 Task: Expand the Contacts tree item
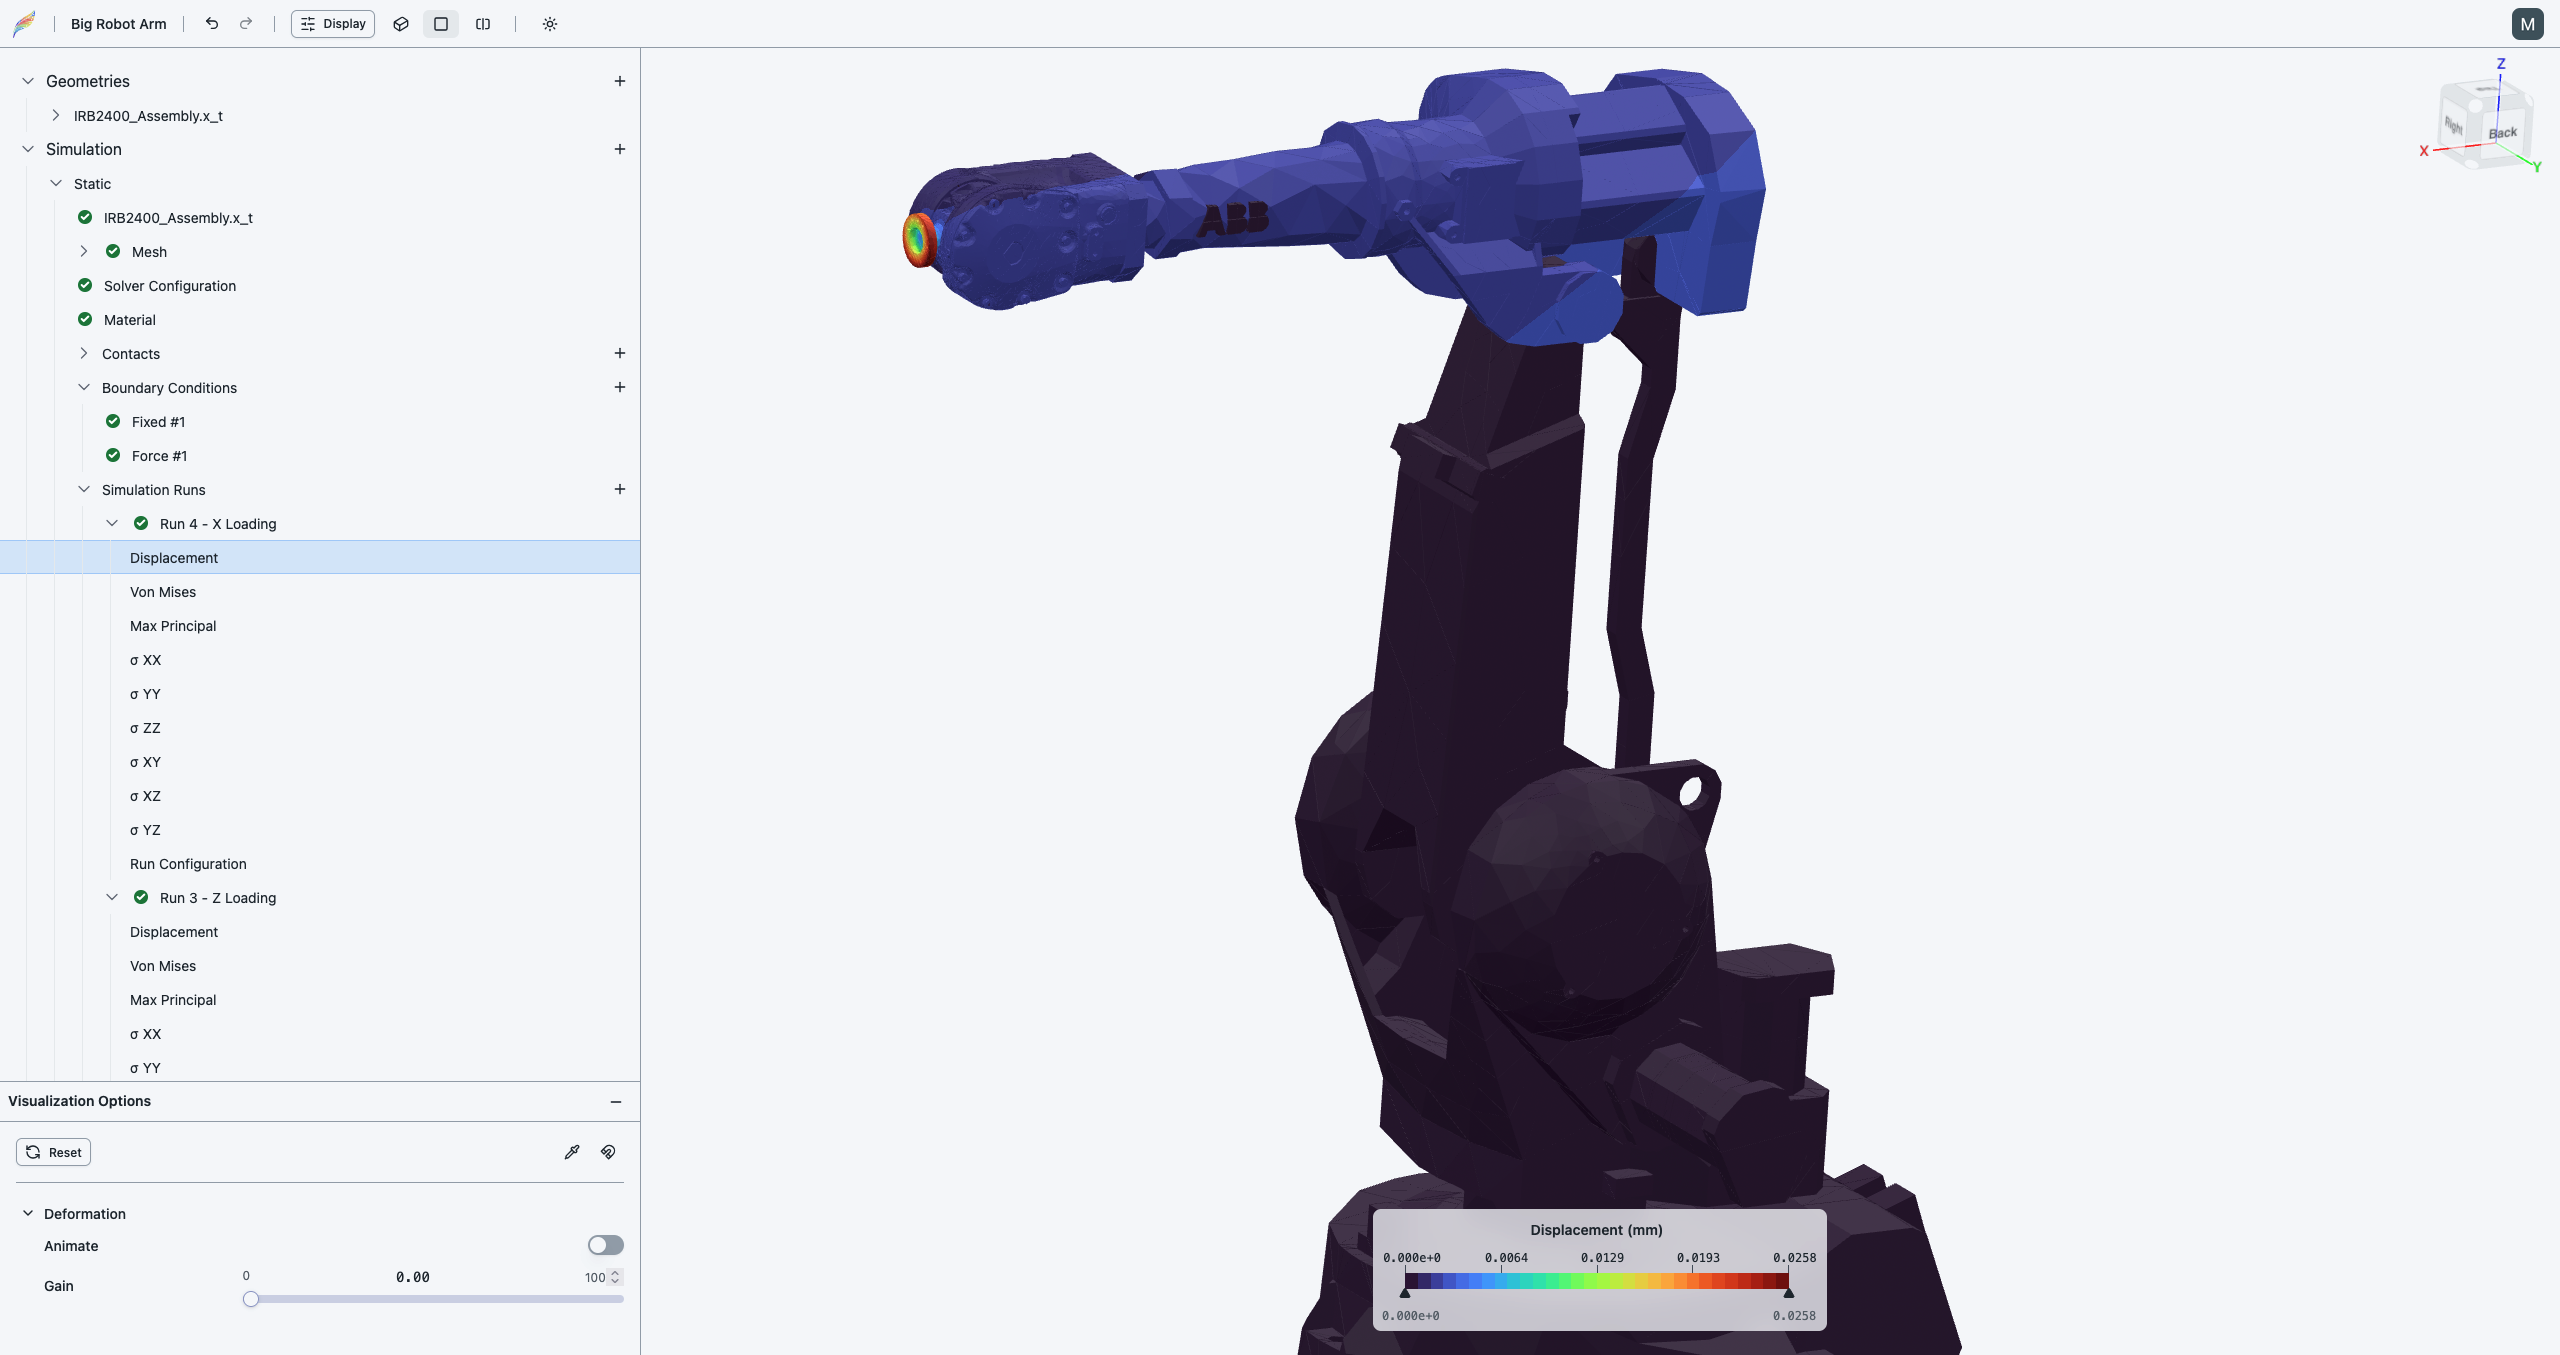(84, 353)
